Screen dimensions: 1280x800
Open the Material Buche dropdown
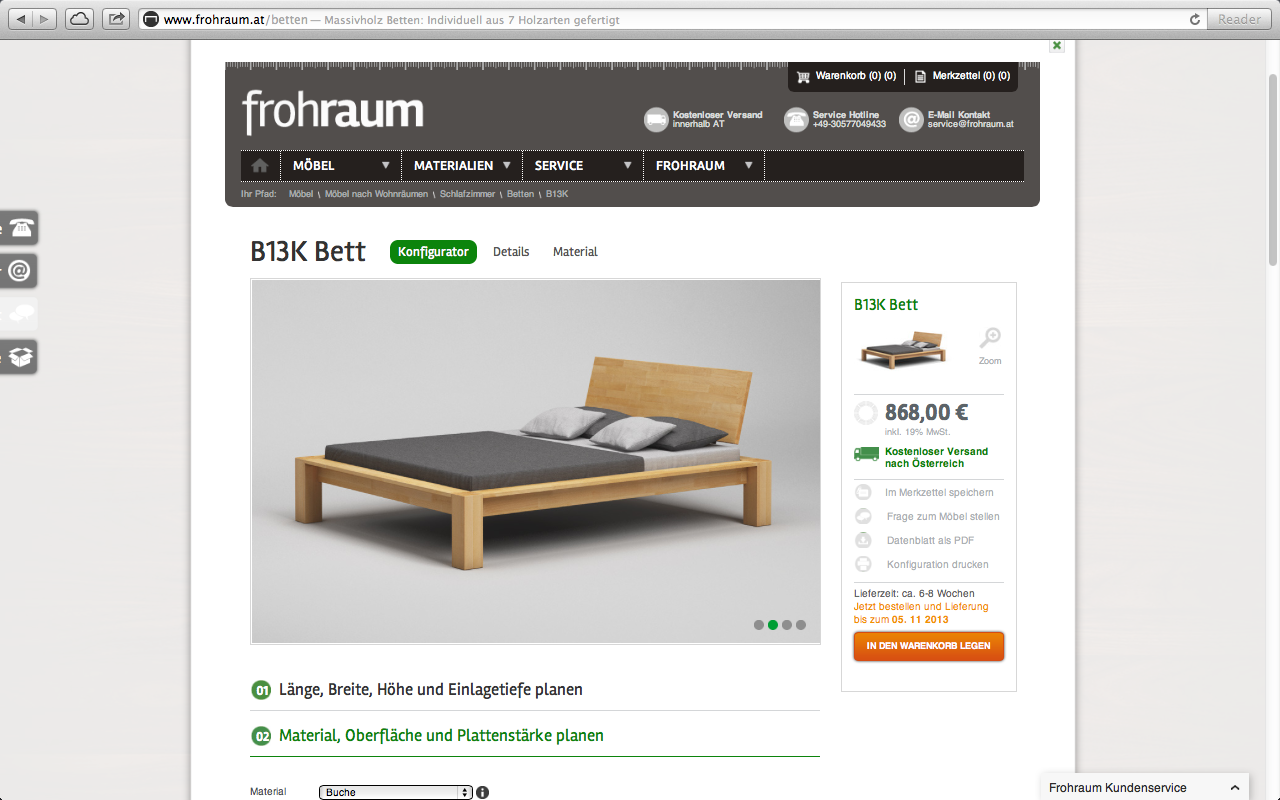click(396, 792)
